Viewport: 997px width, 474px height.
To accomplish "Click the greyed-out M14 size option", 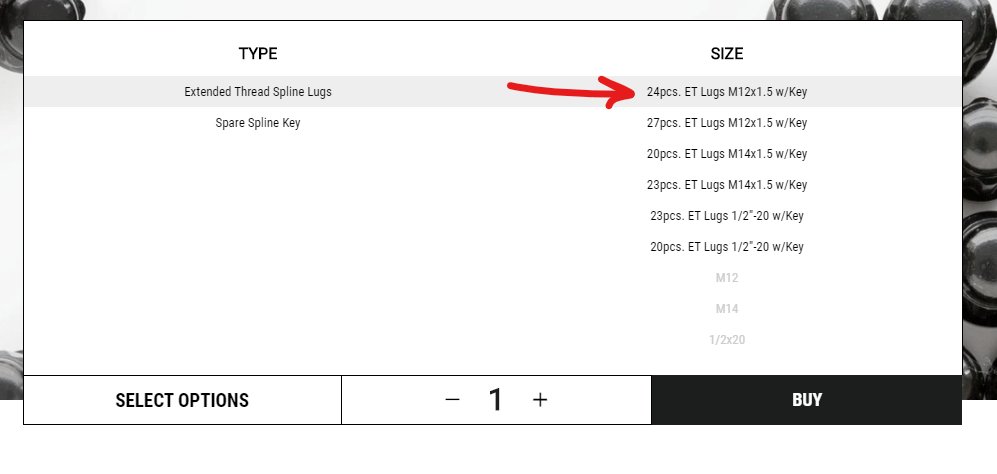I will pos(727,309).
